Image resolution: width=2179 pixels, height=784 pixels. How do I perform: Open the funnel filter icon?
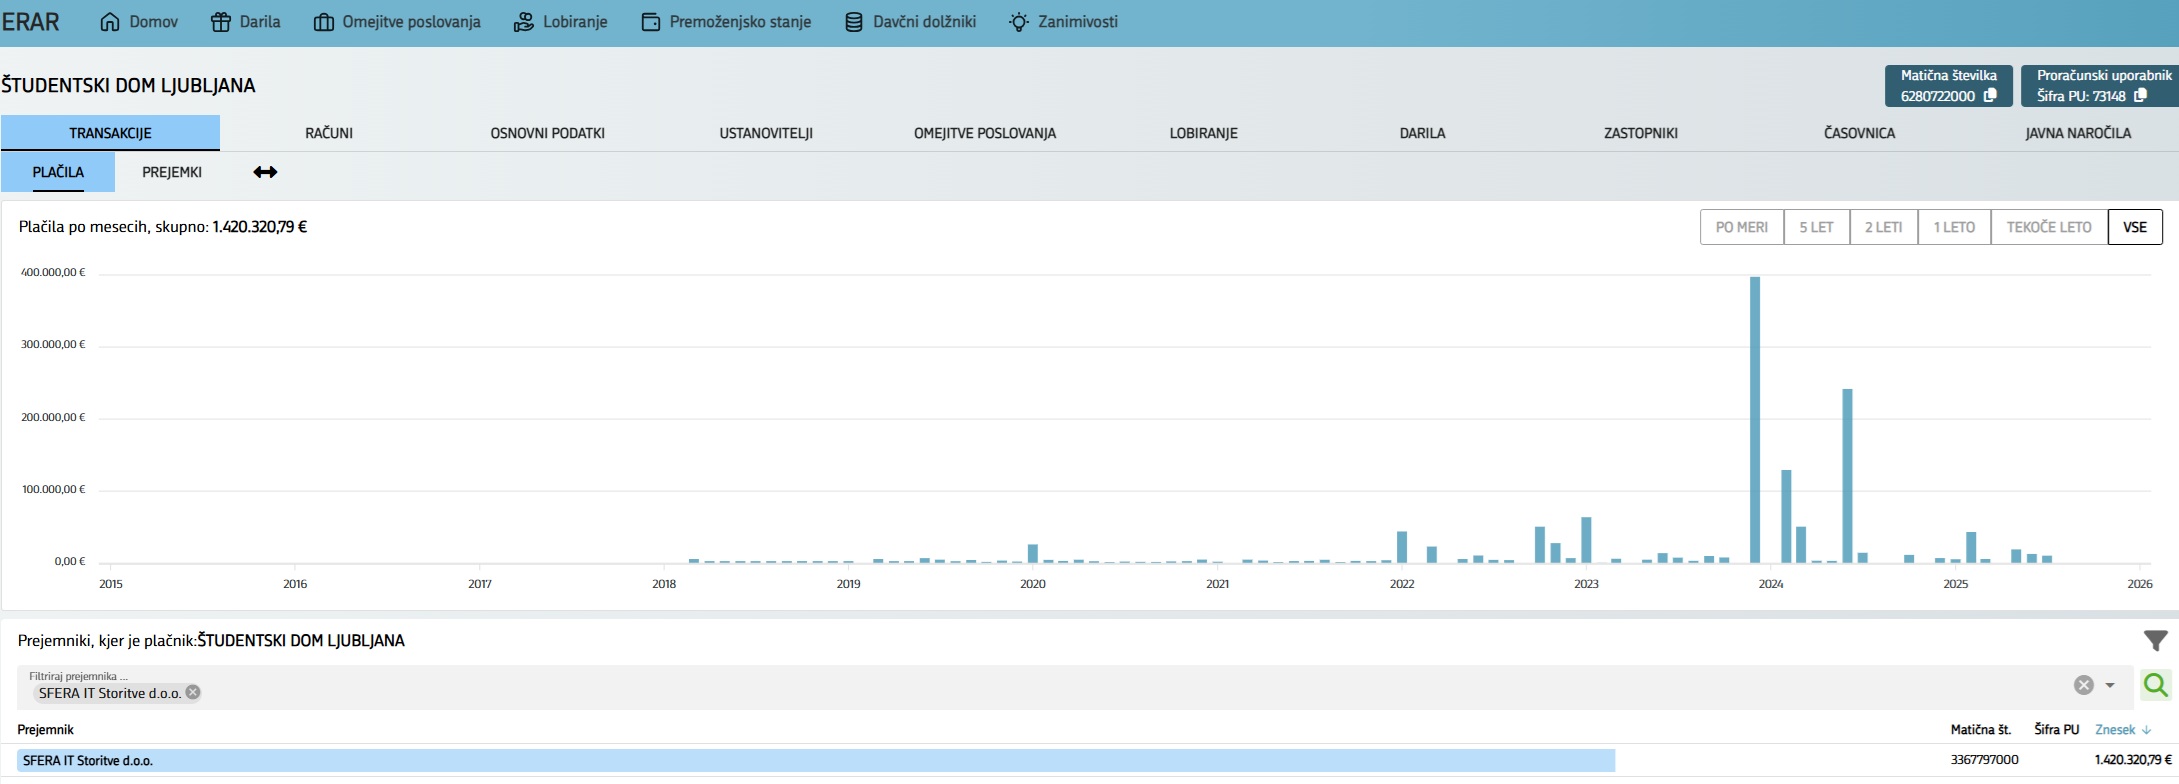pyautogui.click(x=2155, y=641)
